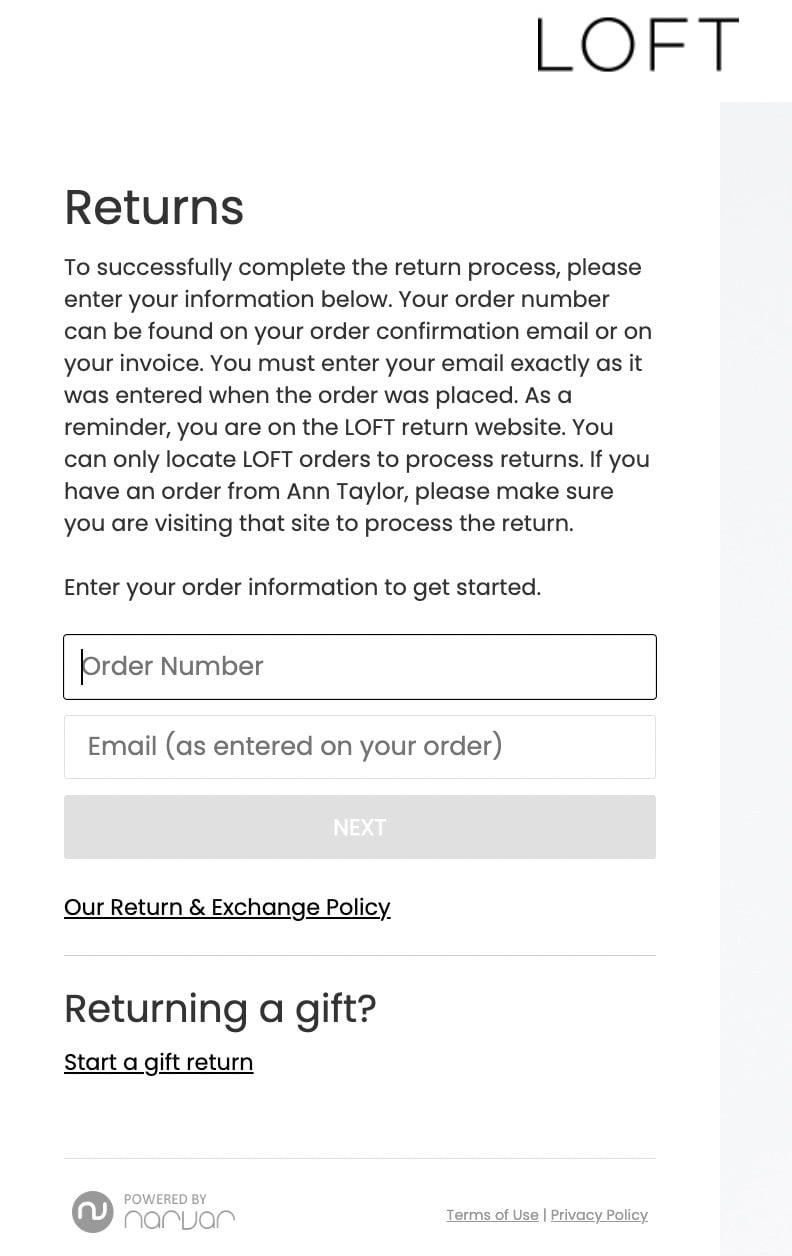This screenshot has width=792, height=1256.
Task: Click the POWERED BY label in footer
Action: click(165, 1199)
